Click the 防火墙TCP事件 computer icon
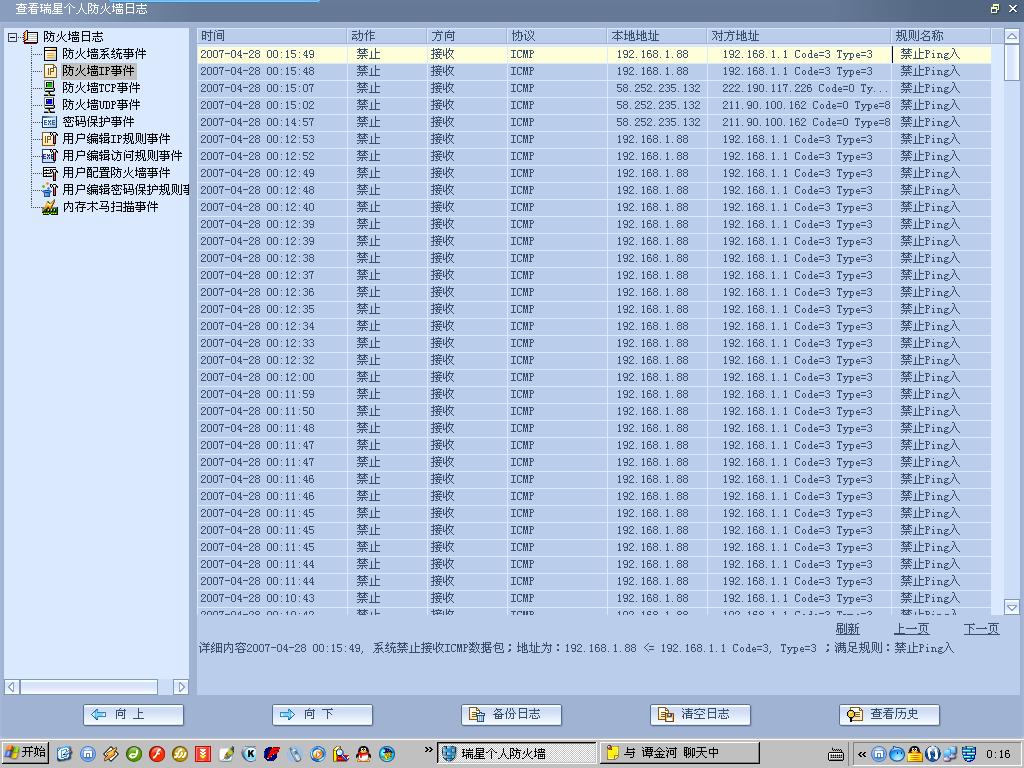The width and height of the screenshot is (1024, 768). click(x=50, y=88)
